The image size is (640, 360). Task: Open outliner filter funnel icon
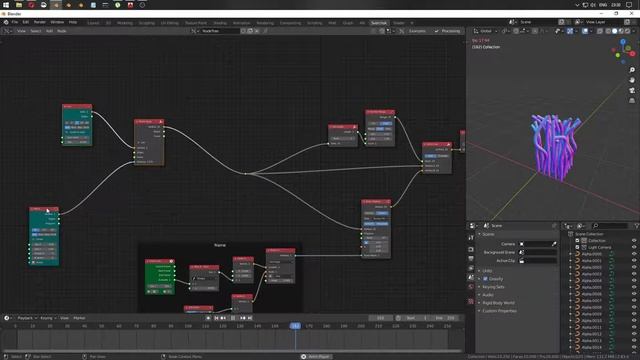pos(636,226)
